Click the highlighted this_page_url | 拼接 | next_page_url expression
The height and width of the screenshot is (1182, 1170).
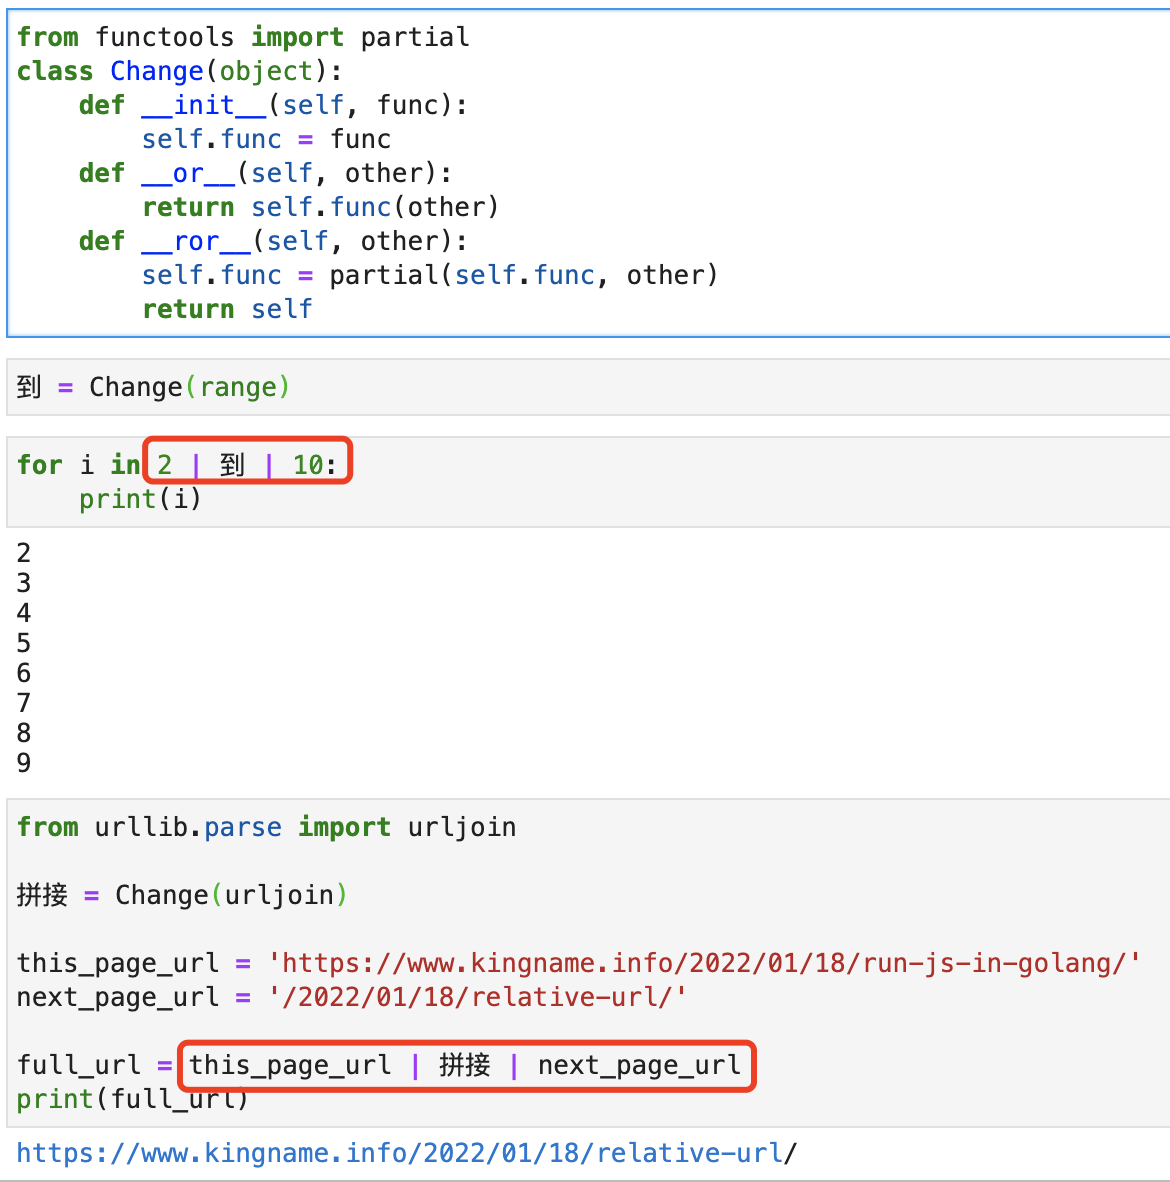(x=467, y=1065)
